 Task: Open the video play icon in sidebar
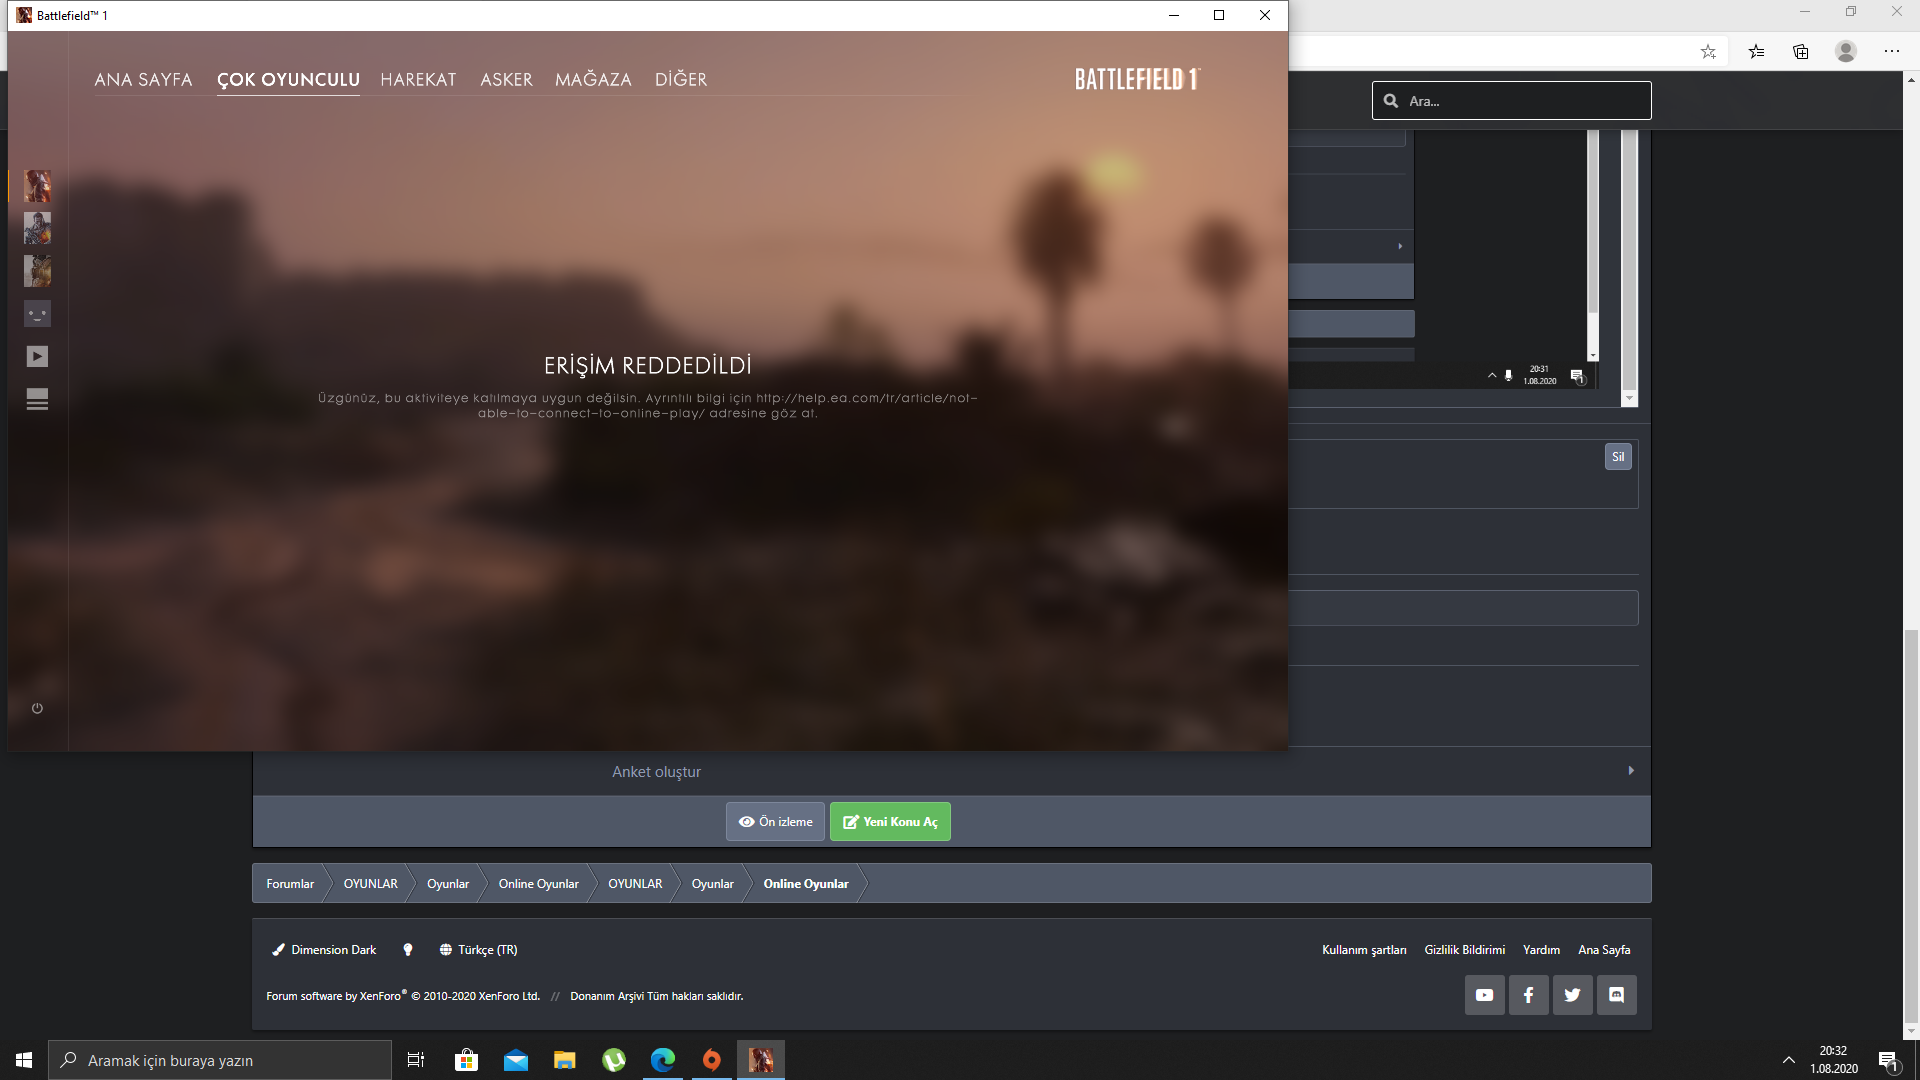point(37,357)
